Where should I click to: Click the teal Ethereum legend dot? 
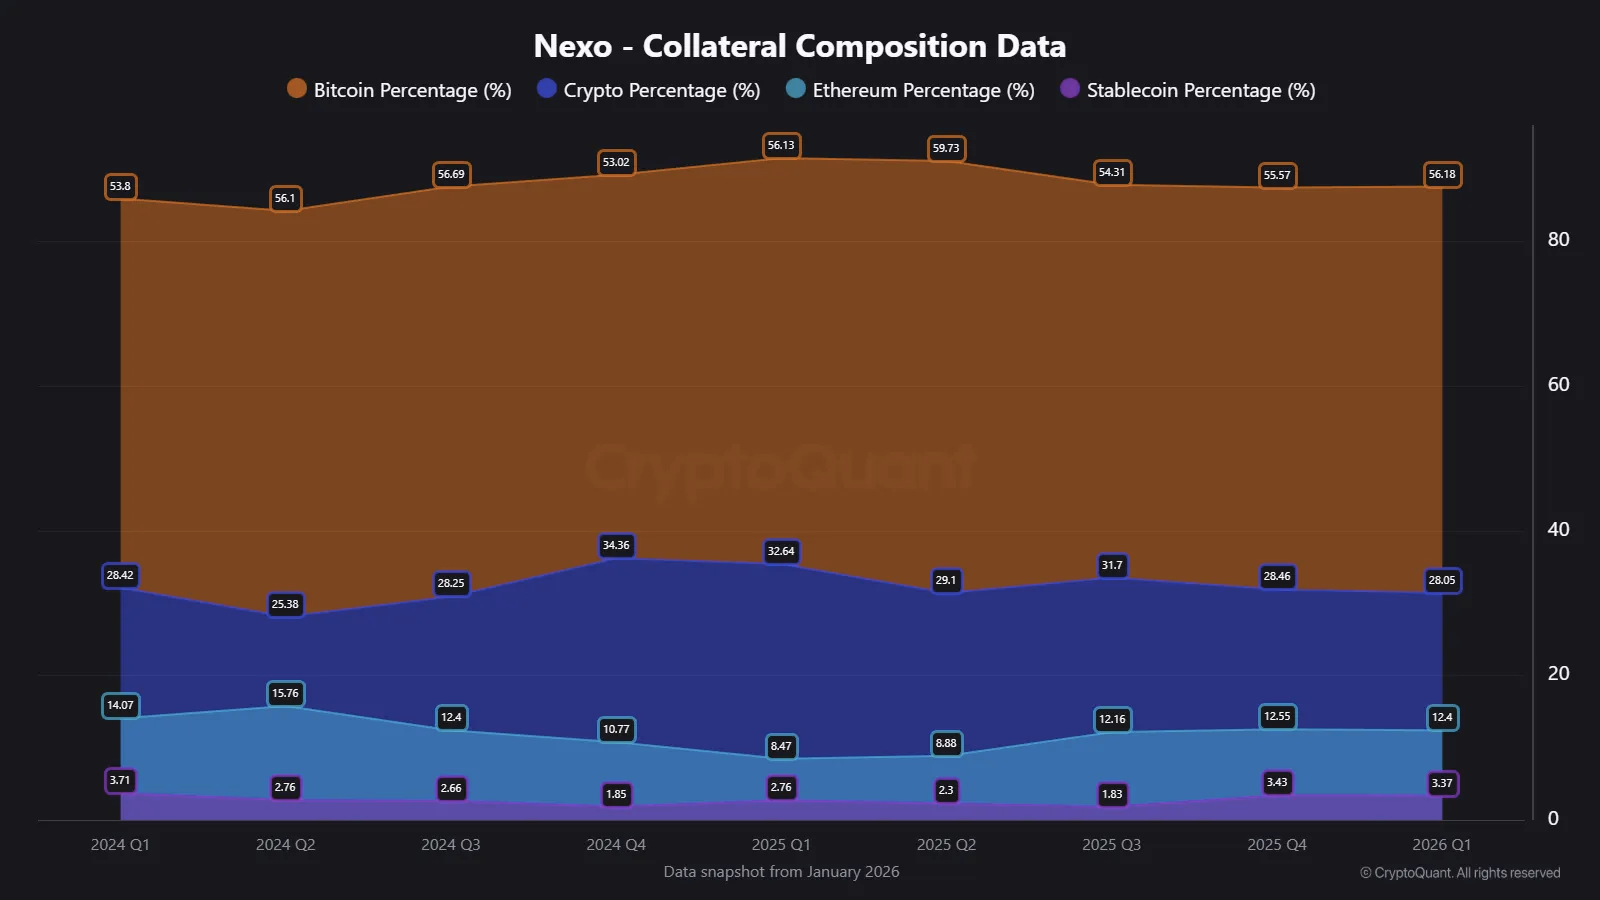pos(796,88)
